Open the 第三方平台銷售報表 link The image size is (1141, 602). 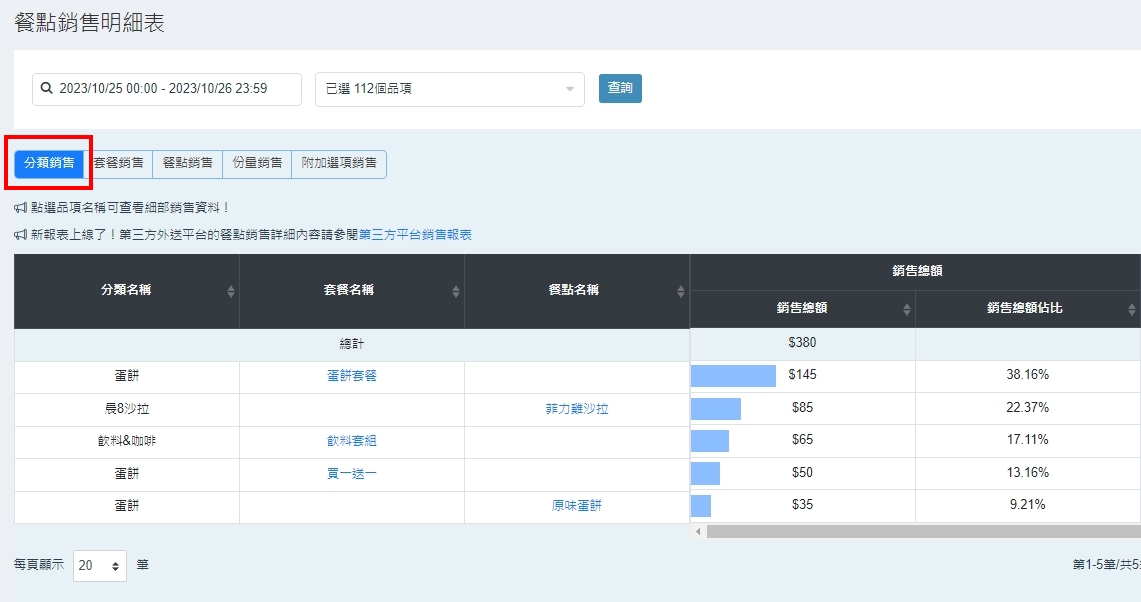click(x=415, y=235)
